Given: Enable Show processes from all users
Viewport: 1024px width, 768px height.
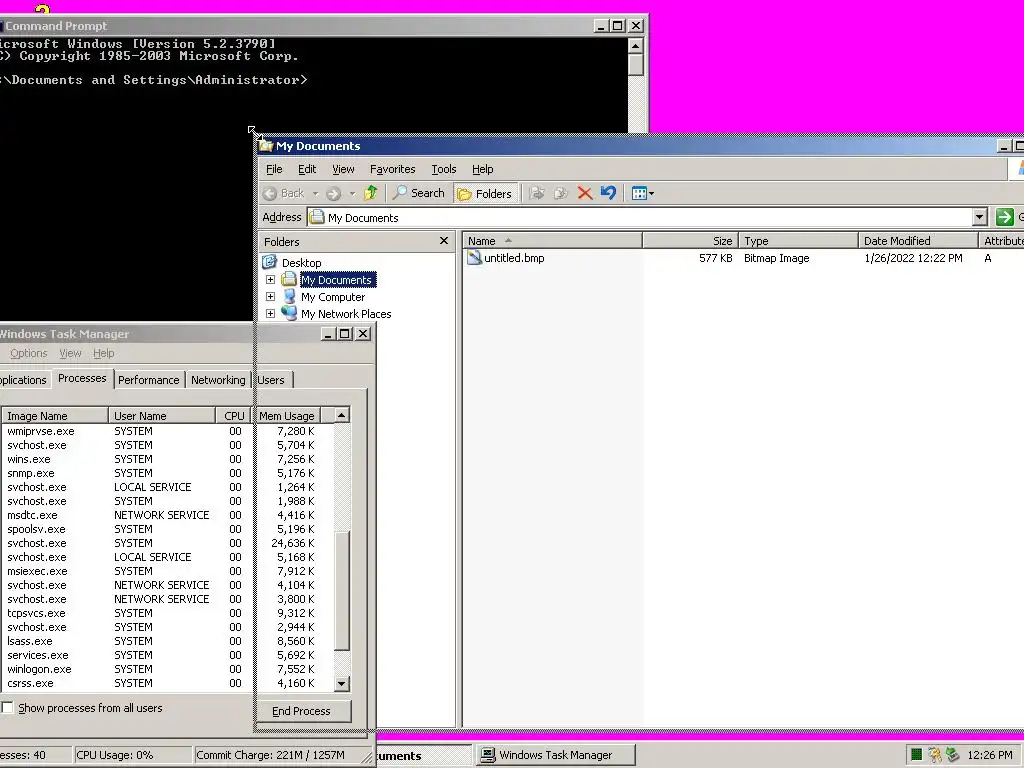Looking at the screenshot, I should tap(7, 708).
